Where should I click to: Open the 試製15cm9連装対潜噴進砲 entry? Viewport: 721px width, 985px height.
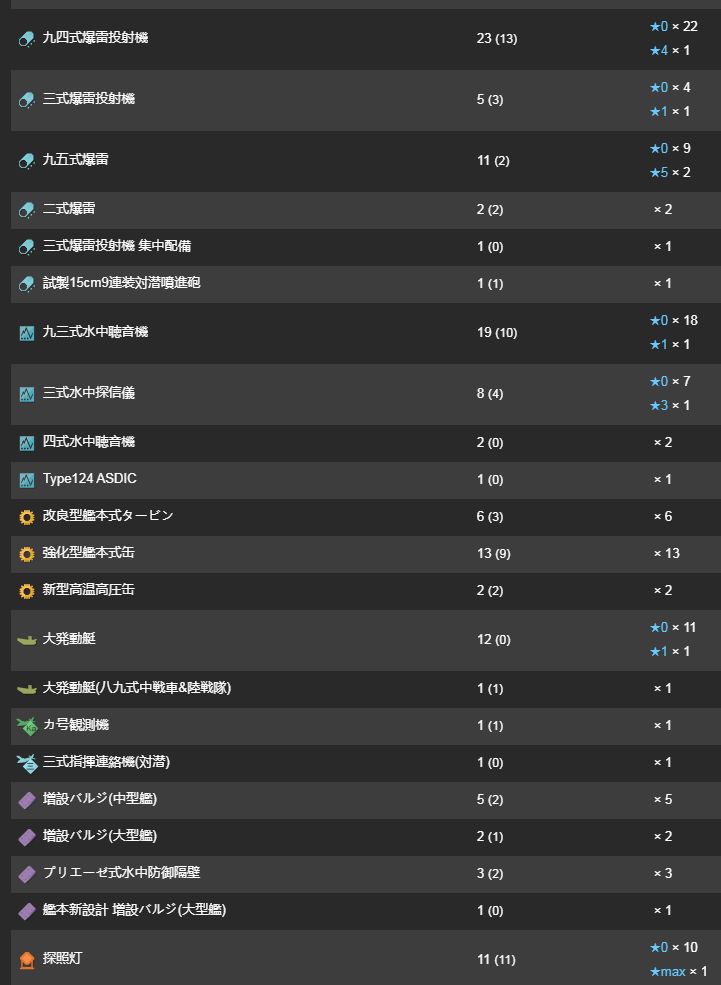(x=121, y=283)
